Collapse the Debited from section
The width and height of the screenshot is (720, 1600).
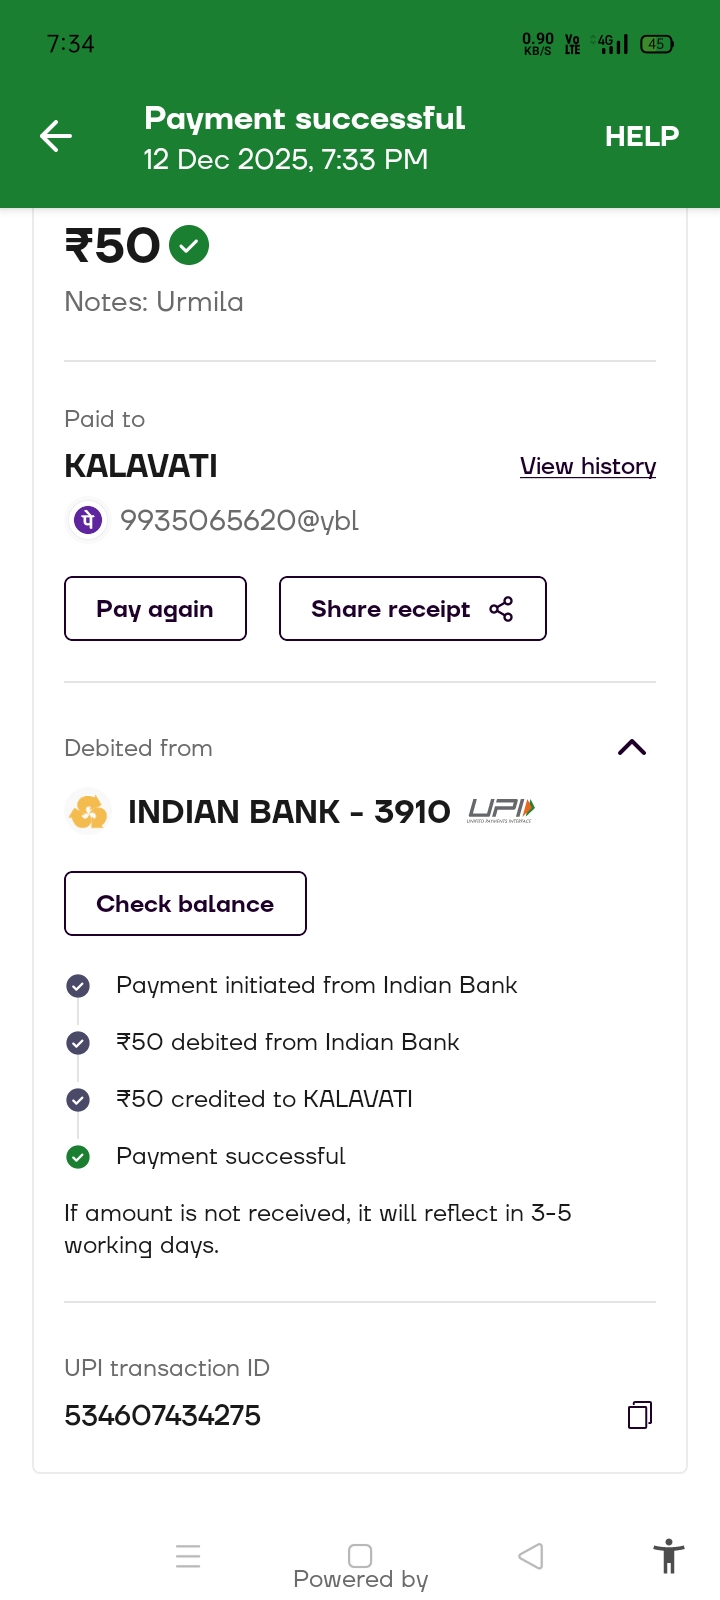(632, 748)
